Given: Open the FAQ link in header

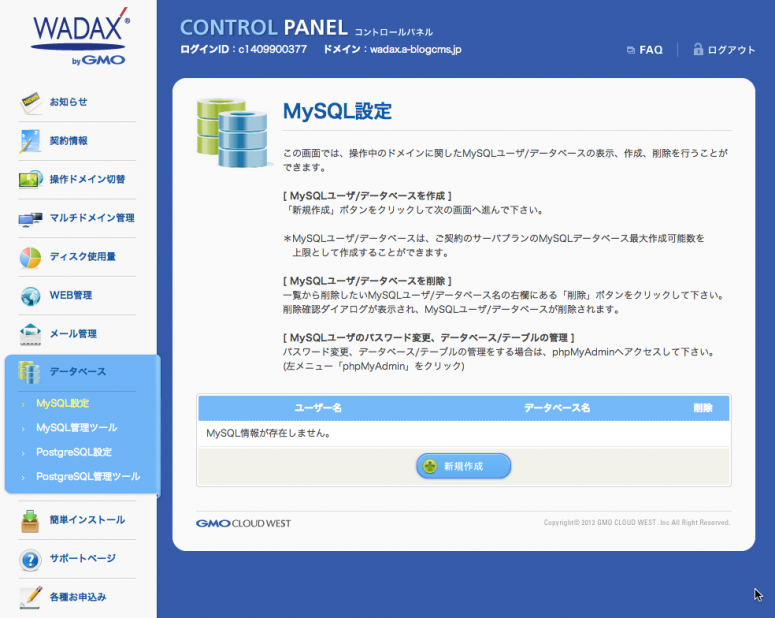Looking at the screenshot, I should 645,49.
